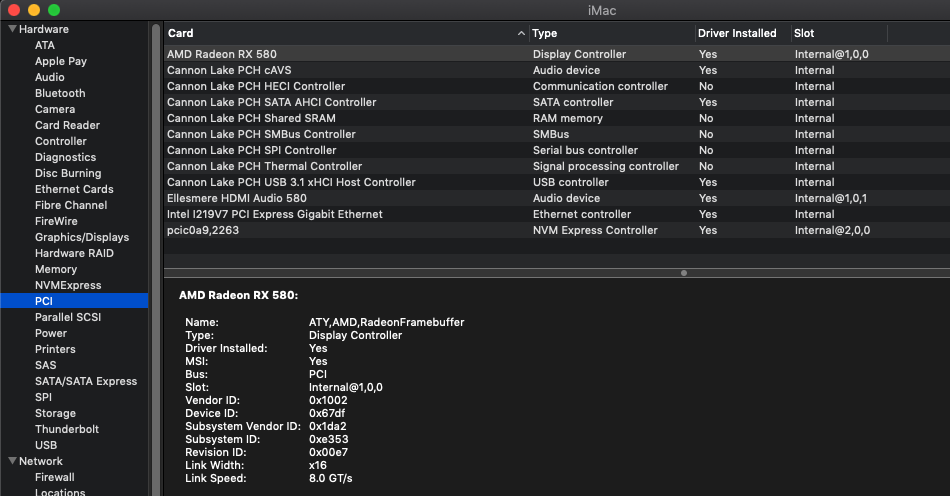Viewport: 950px width, 496px height.
Task: Select the AMD Radeon RX 580 row
Action: tap(557, 54)
